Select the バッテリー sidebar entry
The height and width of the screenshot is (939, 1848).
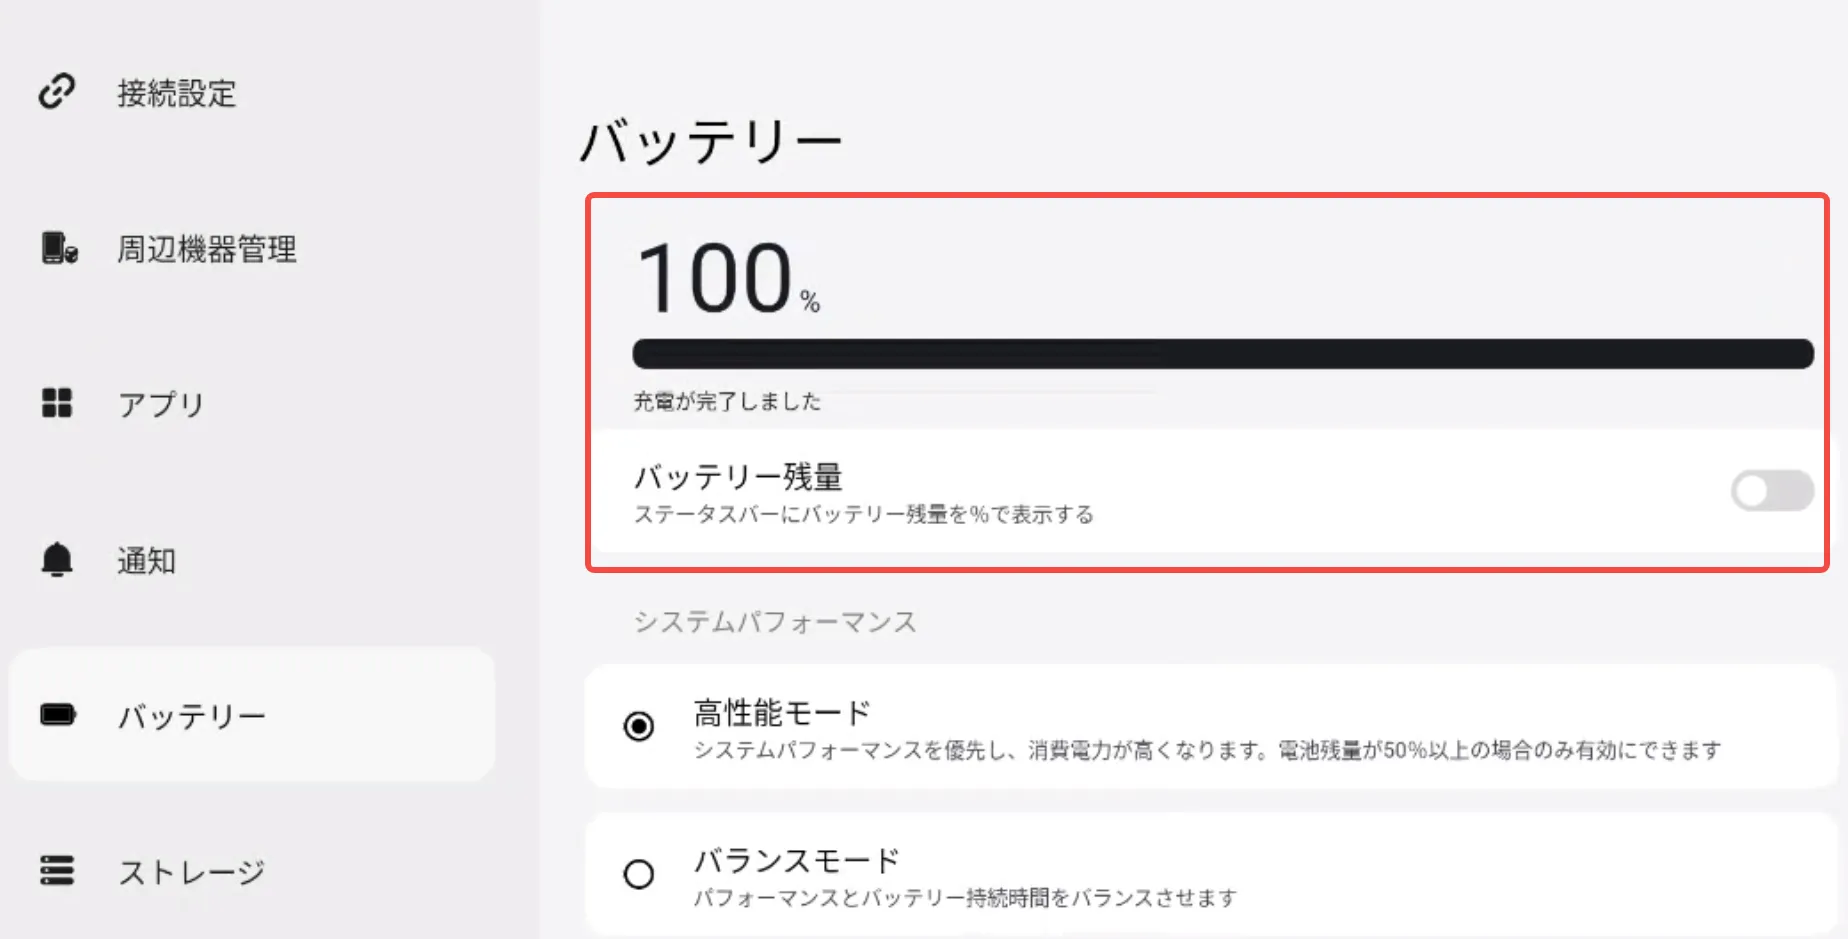click(192, 716)
